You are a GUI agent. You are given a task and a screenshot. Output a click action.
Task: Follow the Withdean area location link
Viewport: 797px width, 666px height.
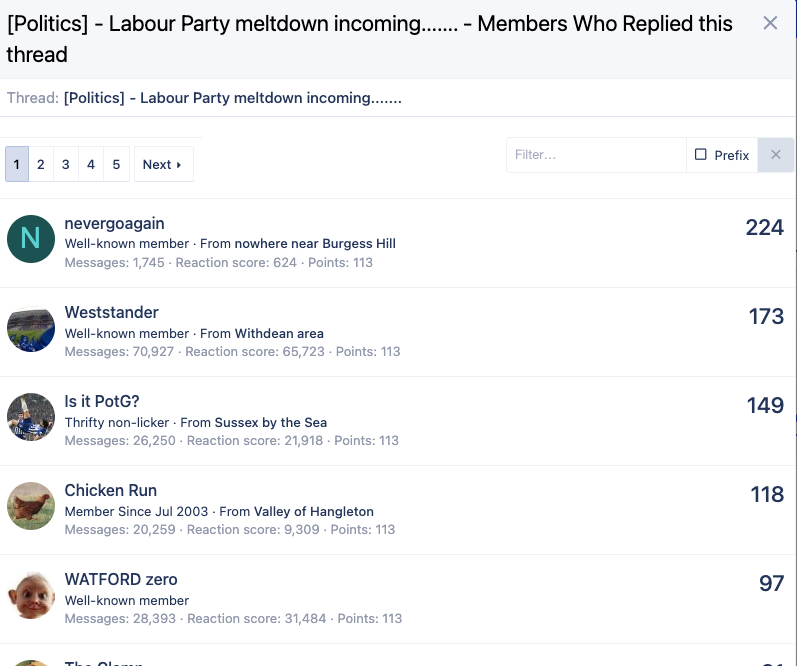[x=279, y=334]
